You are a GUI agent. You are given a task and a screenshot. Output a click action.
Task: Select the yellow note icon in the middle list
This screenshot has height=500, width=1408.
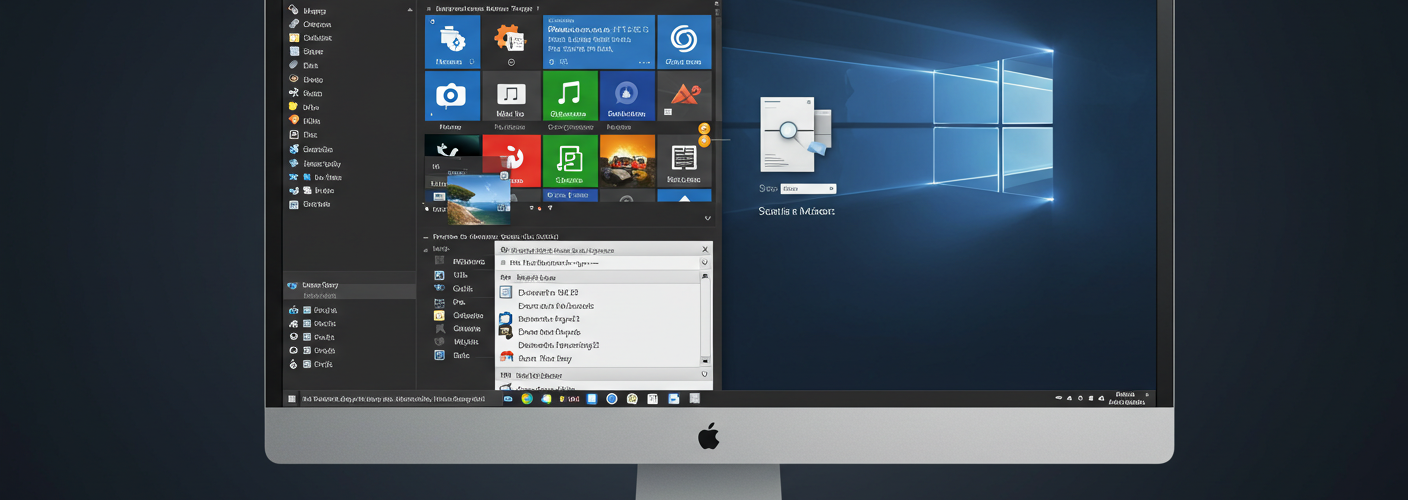[439, 315]
